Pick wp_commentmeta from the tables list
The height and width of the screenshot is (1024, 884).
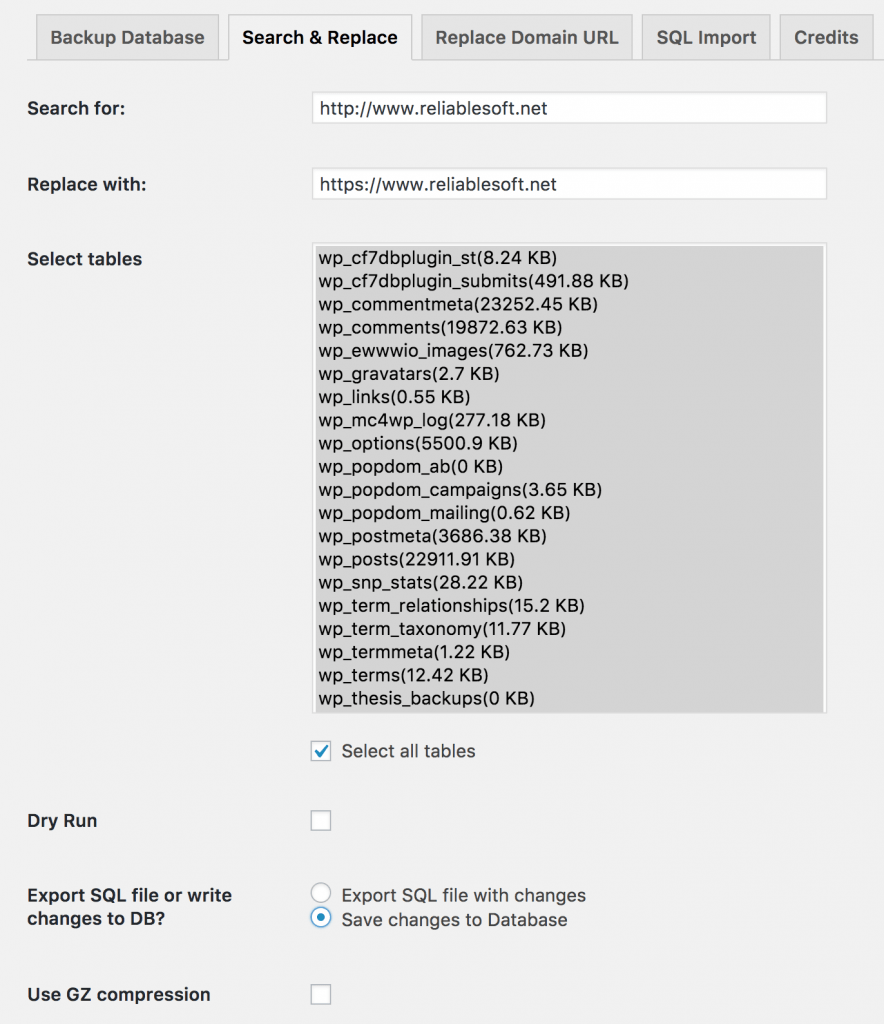[458, 304]
